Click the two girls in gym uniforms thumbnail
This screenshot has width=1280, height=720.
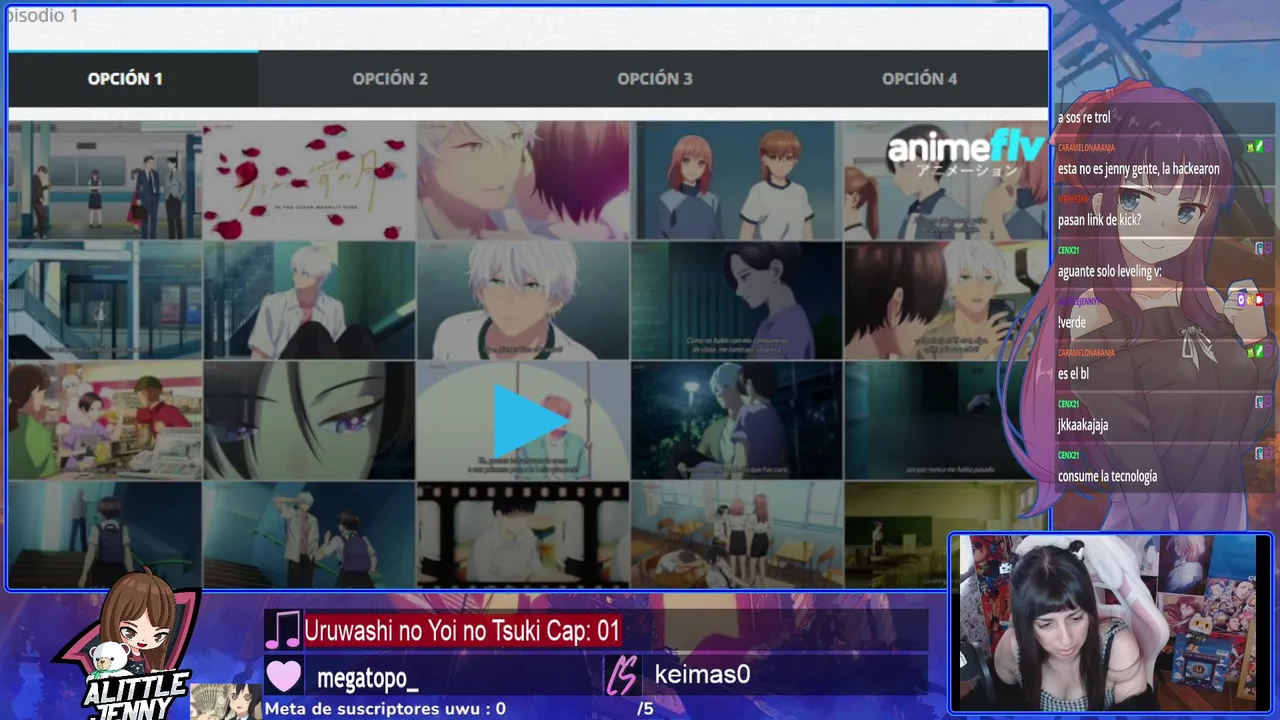[x=737, y=181]
